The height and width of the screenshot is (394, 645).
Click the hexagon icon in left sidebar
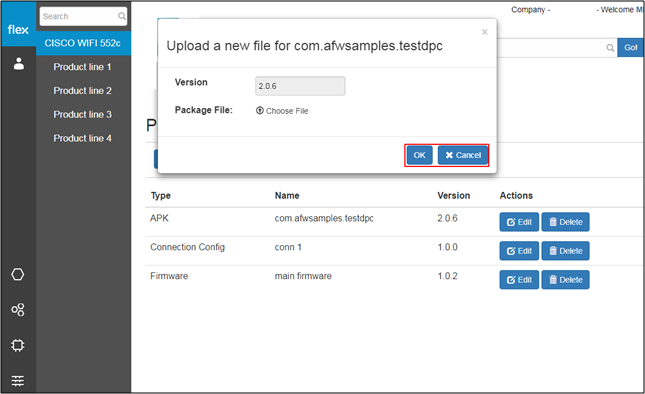point(18,274)
